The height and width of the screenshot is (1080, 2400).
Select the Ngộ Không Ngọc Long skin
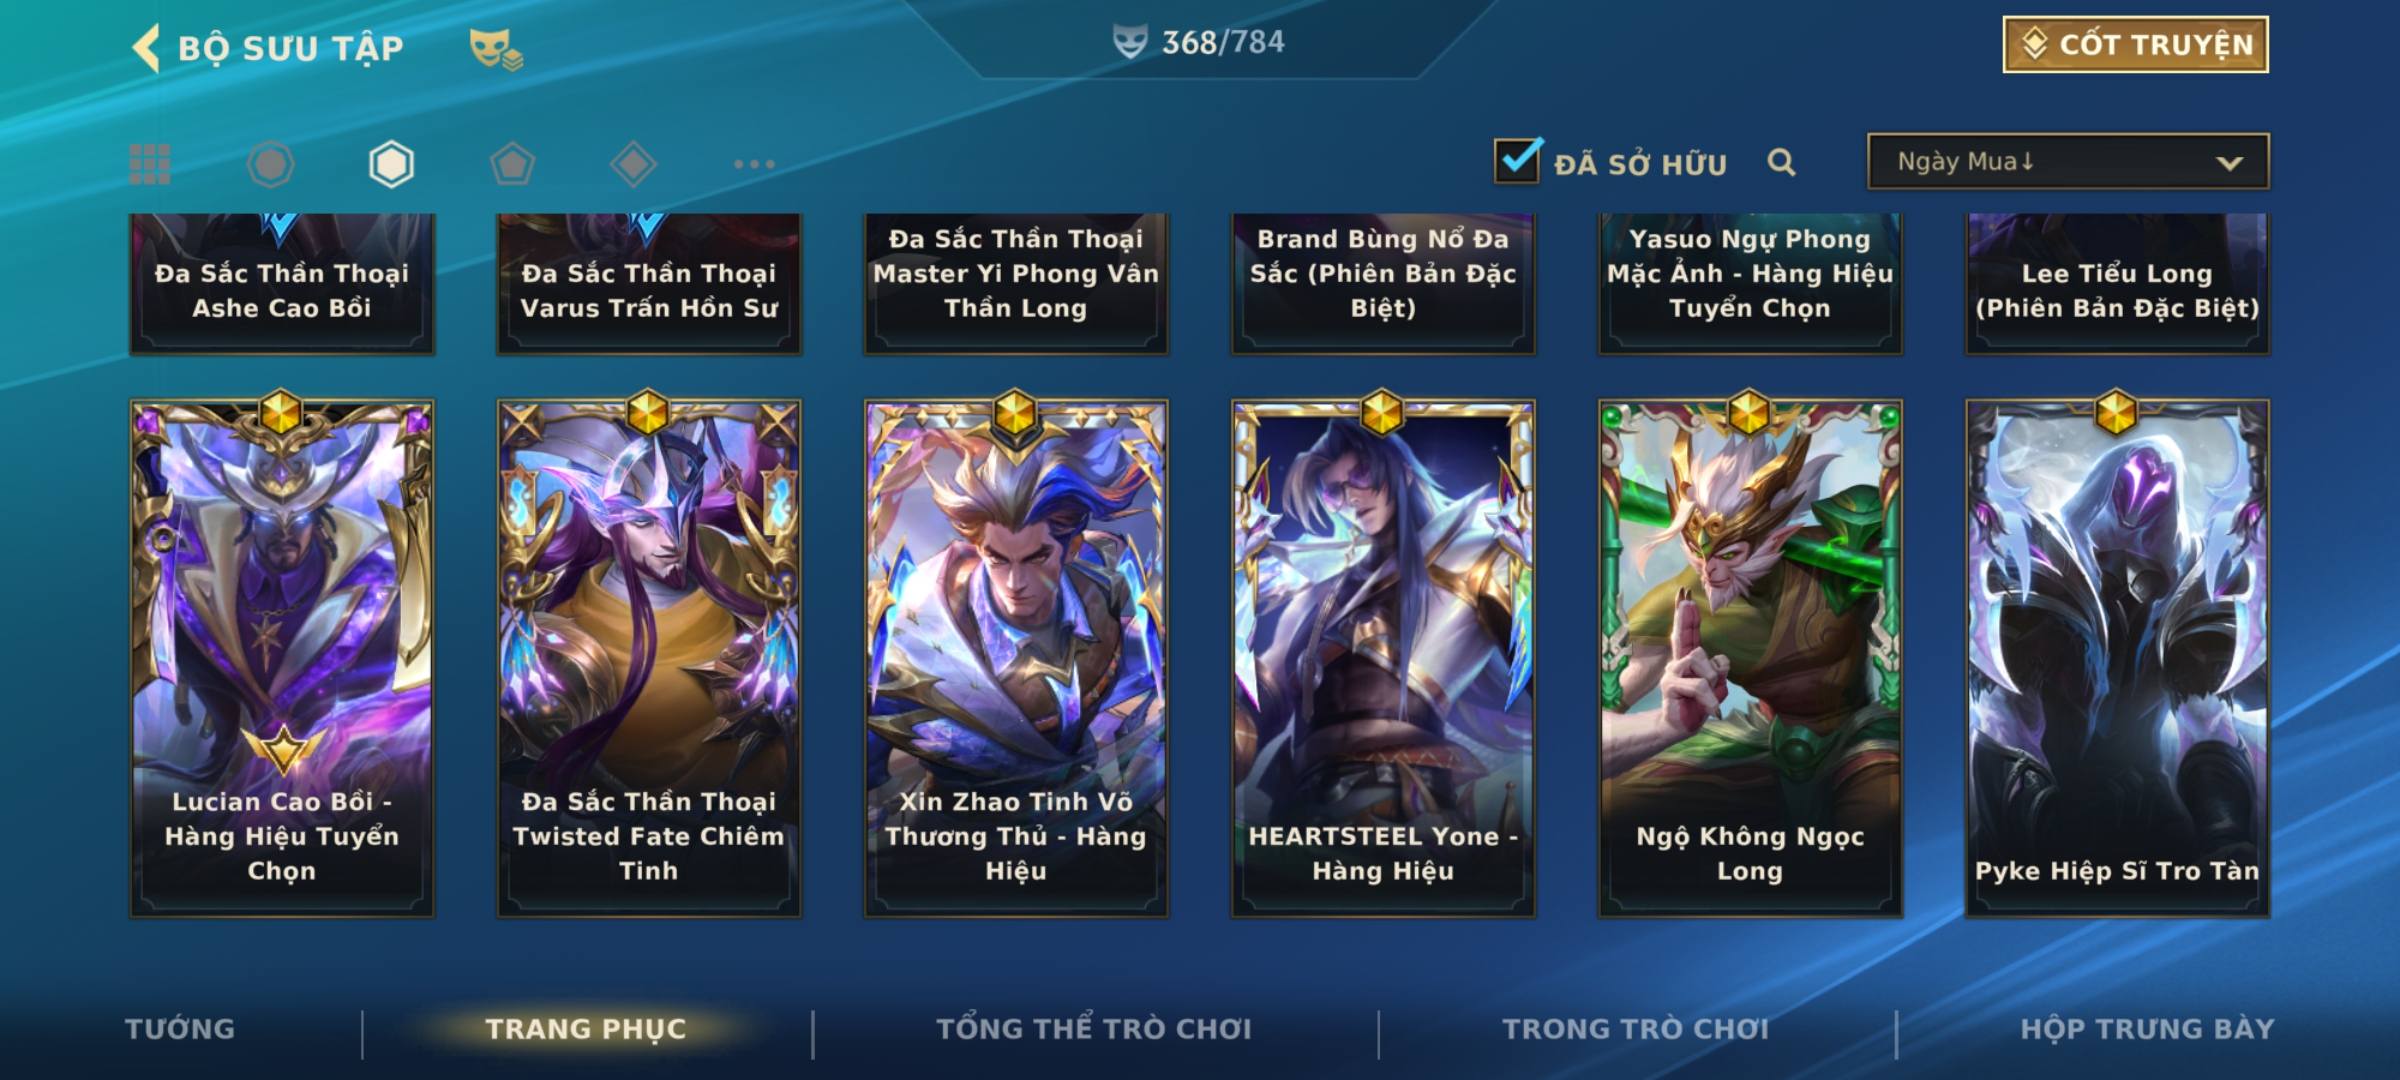[x=1750, y=658]
